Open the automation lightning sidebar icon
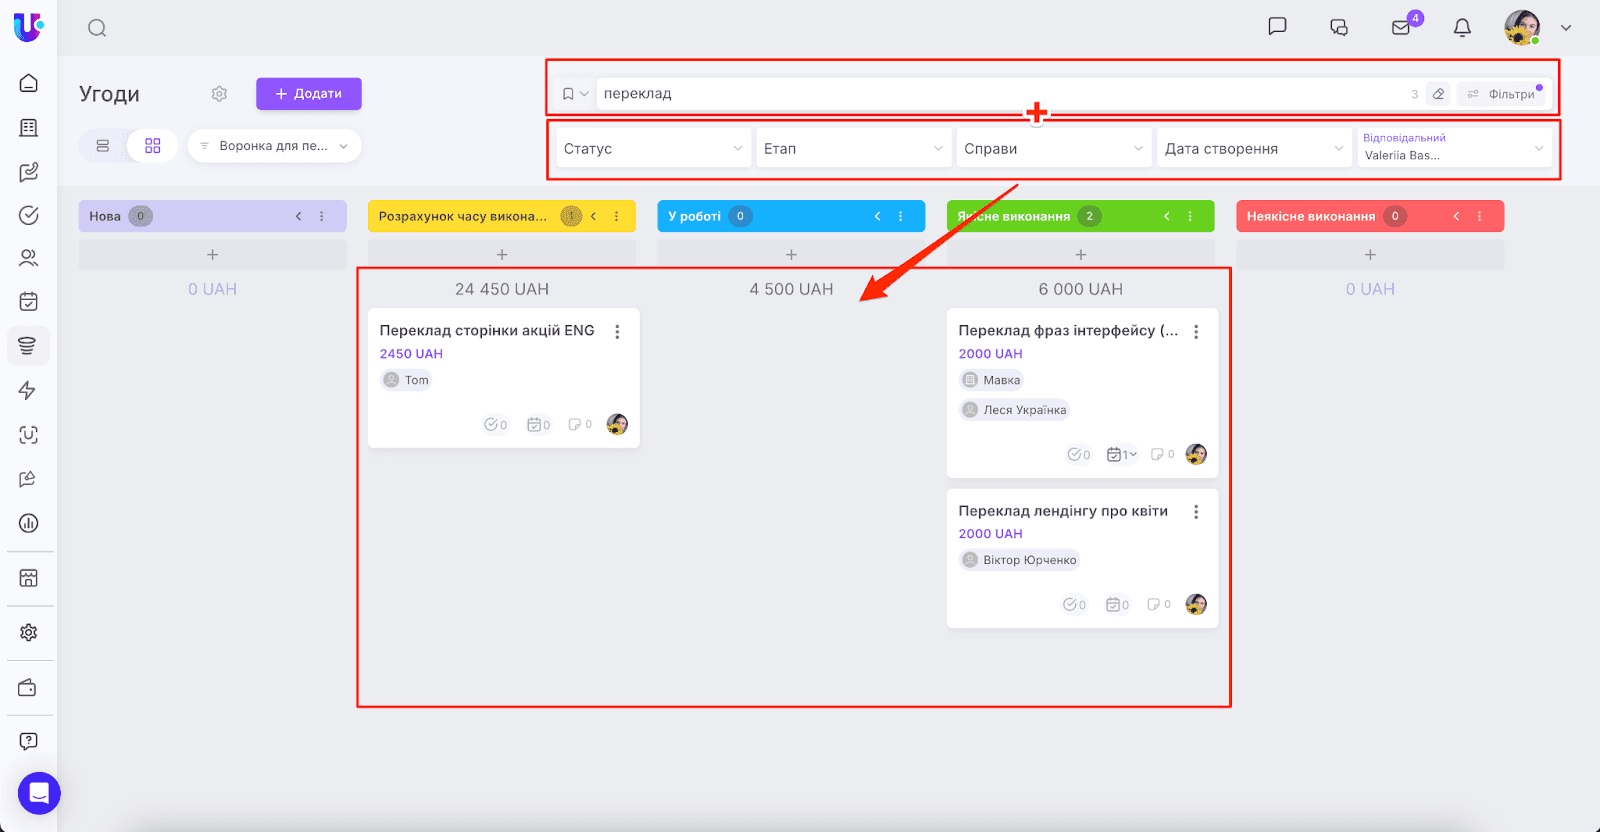The image size is (1600, 832). (28, 390)
